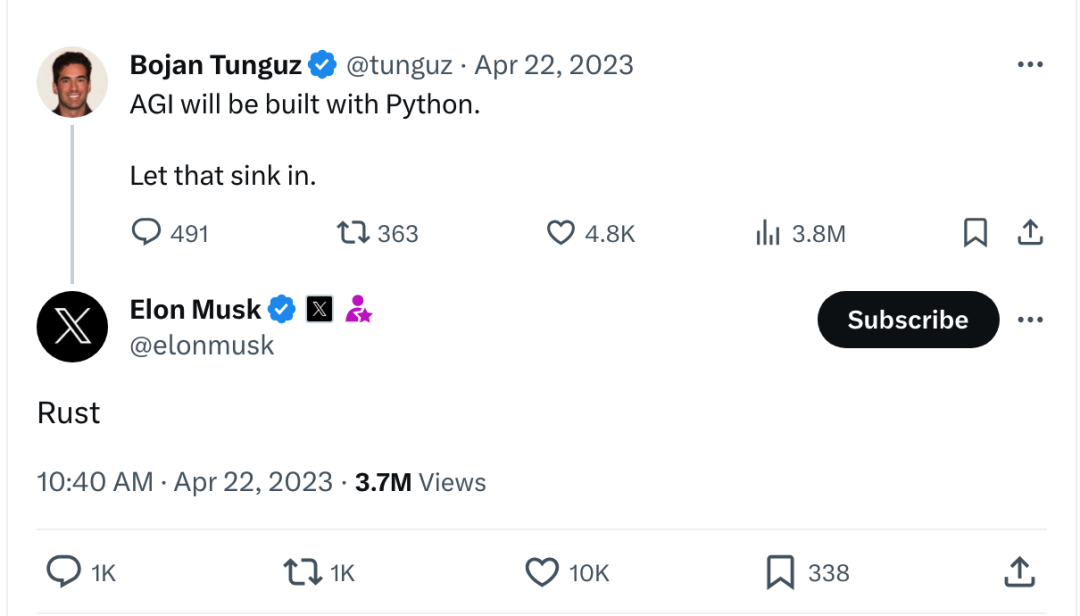Open the @tunguz handle link
The height and width of the screenshot is (616, 1080).
point(399,65)
